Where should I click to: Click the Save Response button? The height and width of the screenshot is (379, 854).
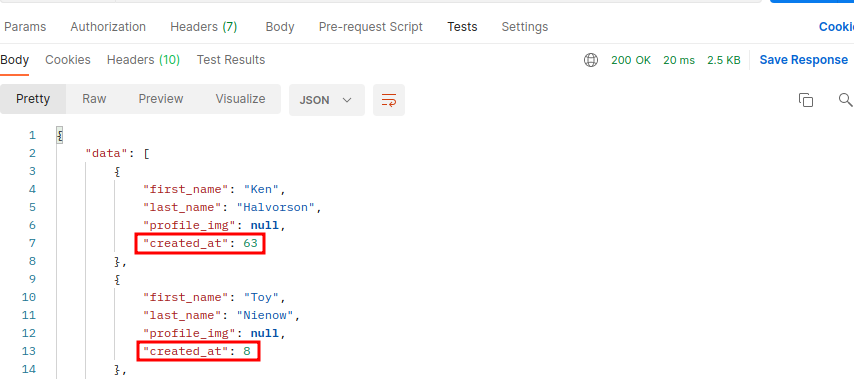pyautogui.click(x=803, y=60)
